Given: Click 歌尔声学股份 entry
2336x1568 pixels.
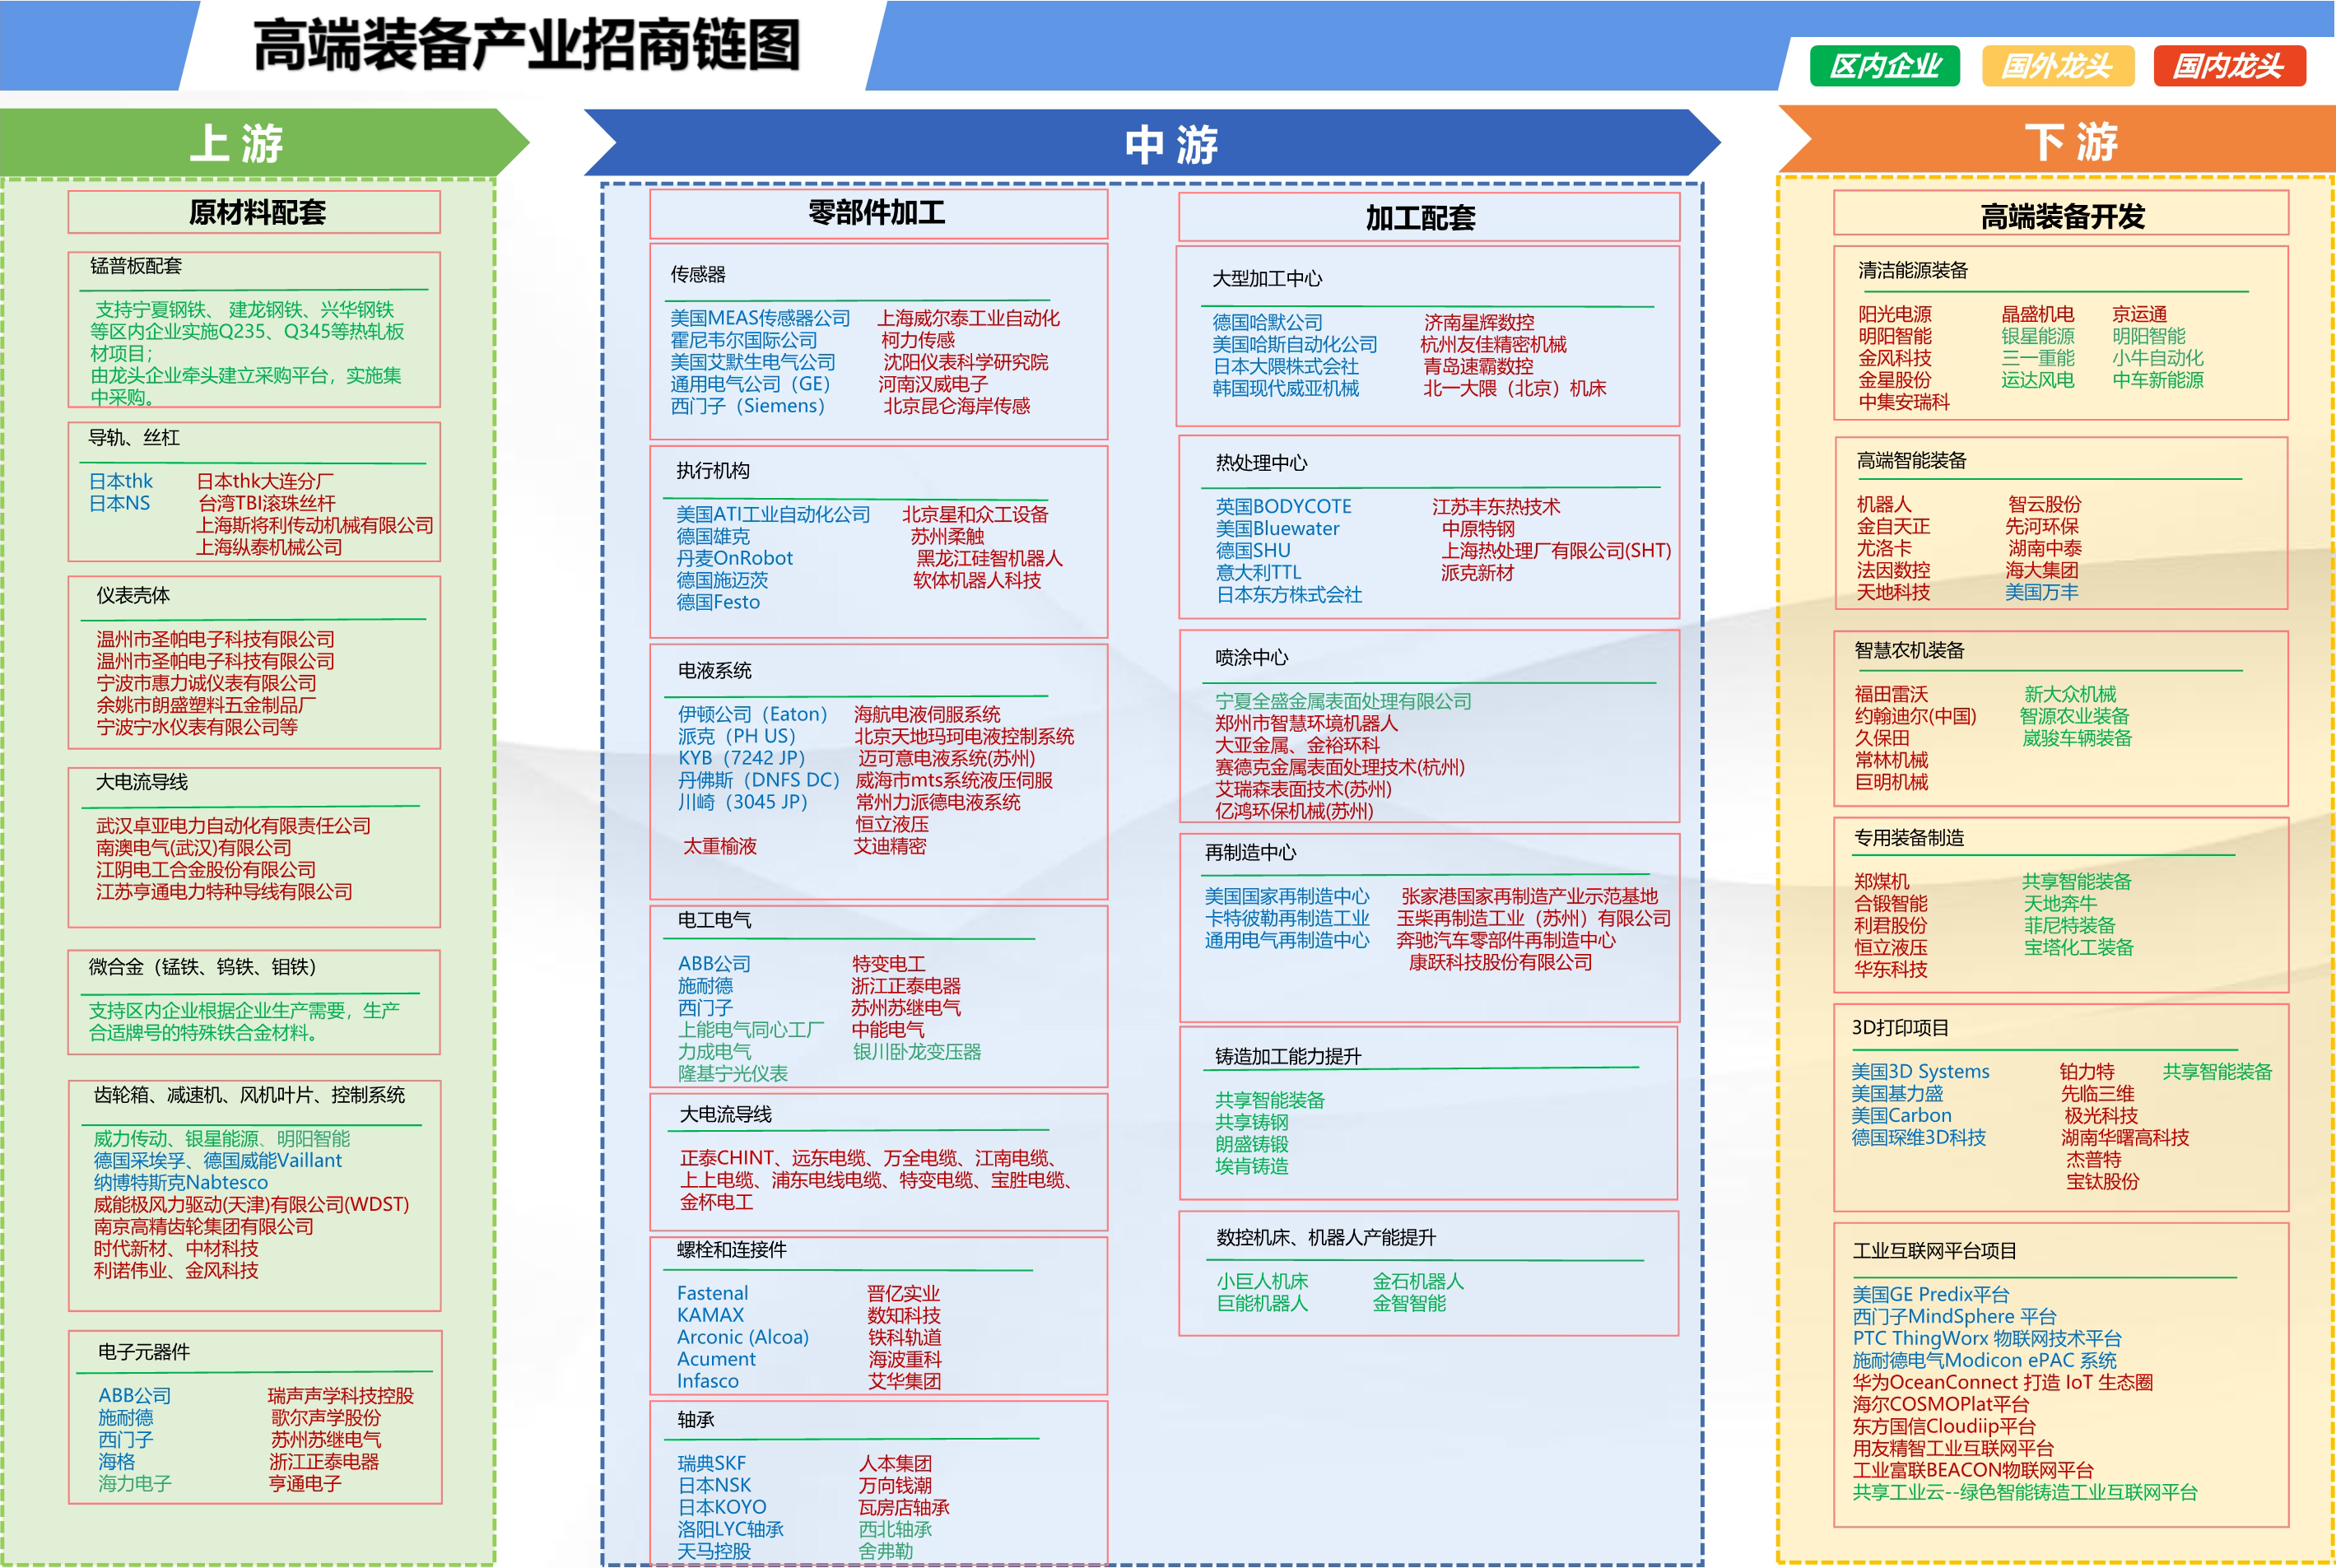Looking at the screenshot, I should pos(326,1418).
